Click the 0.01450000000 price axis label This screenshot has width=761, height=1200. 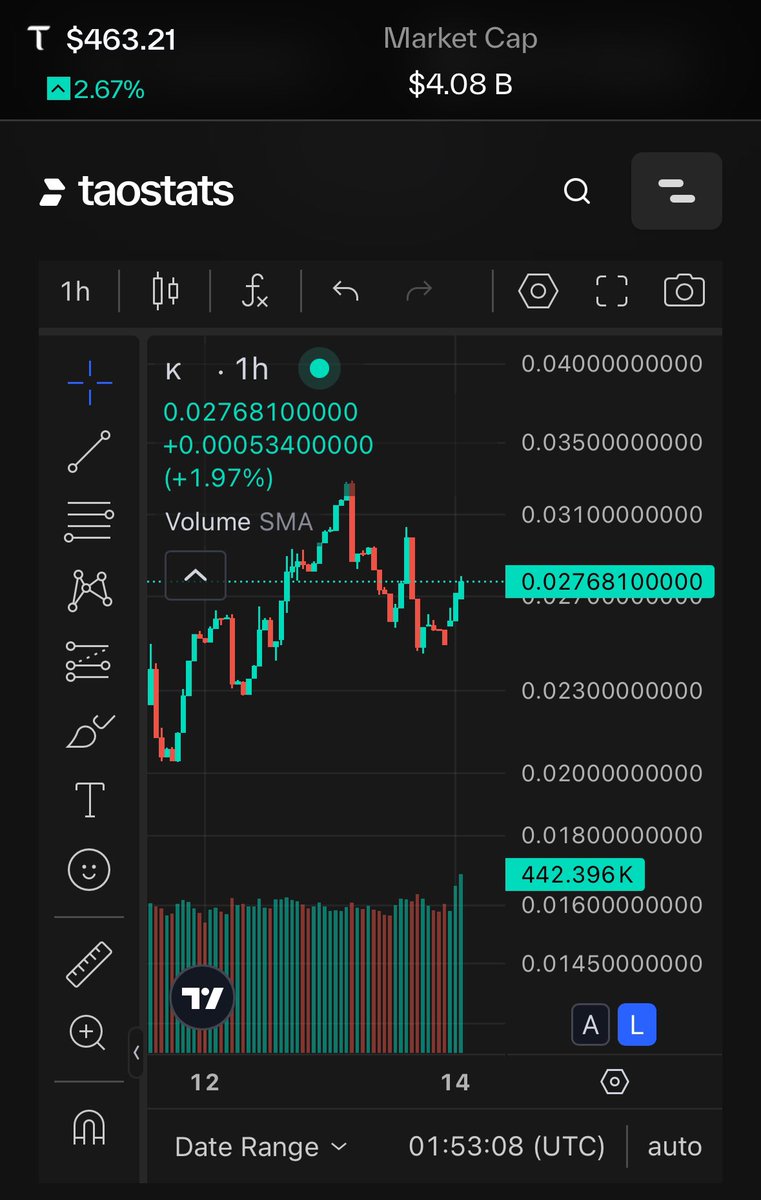(x=612, y=964)
